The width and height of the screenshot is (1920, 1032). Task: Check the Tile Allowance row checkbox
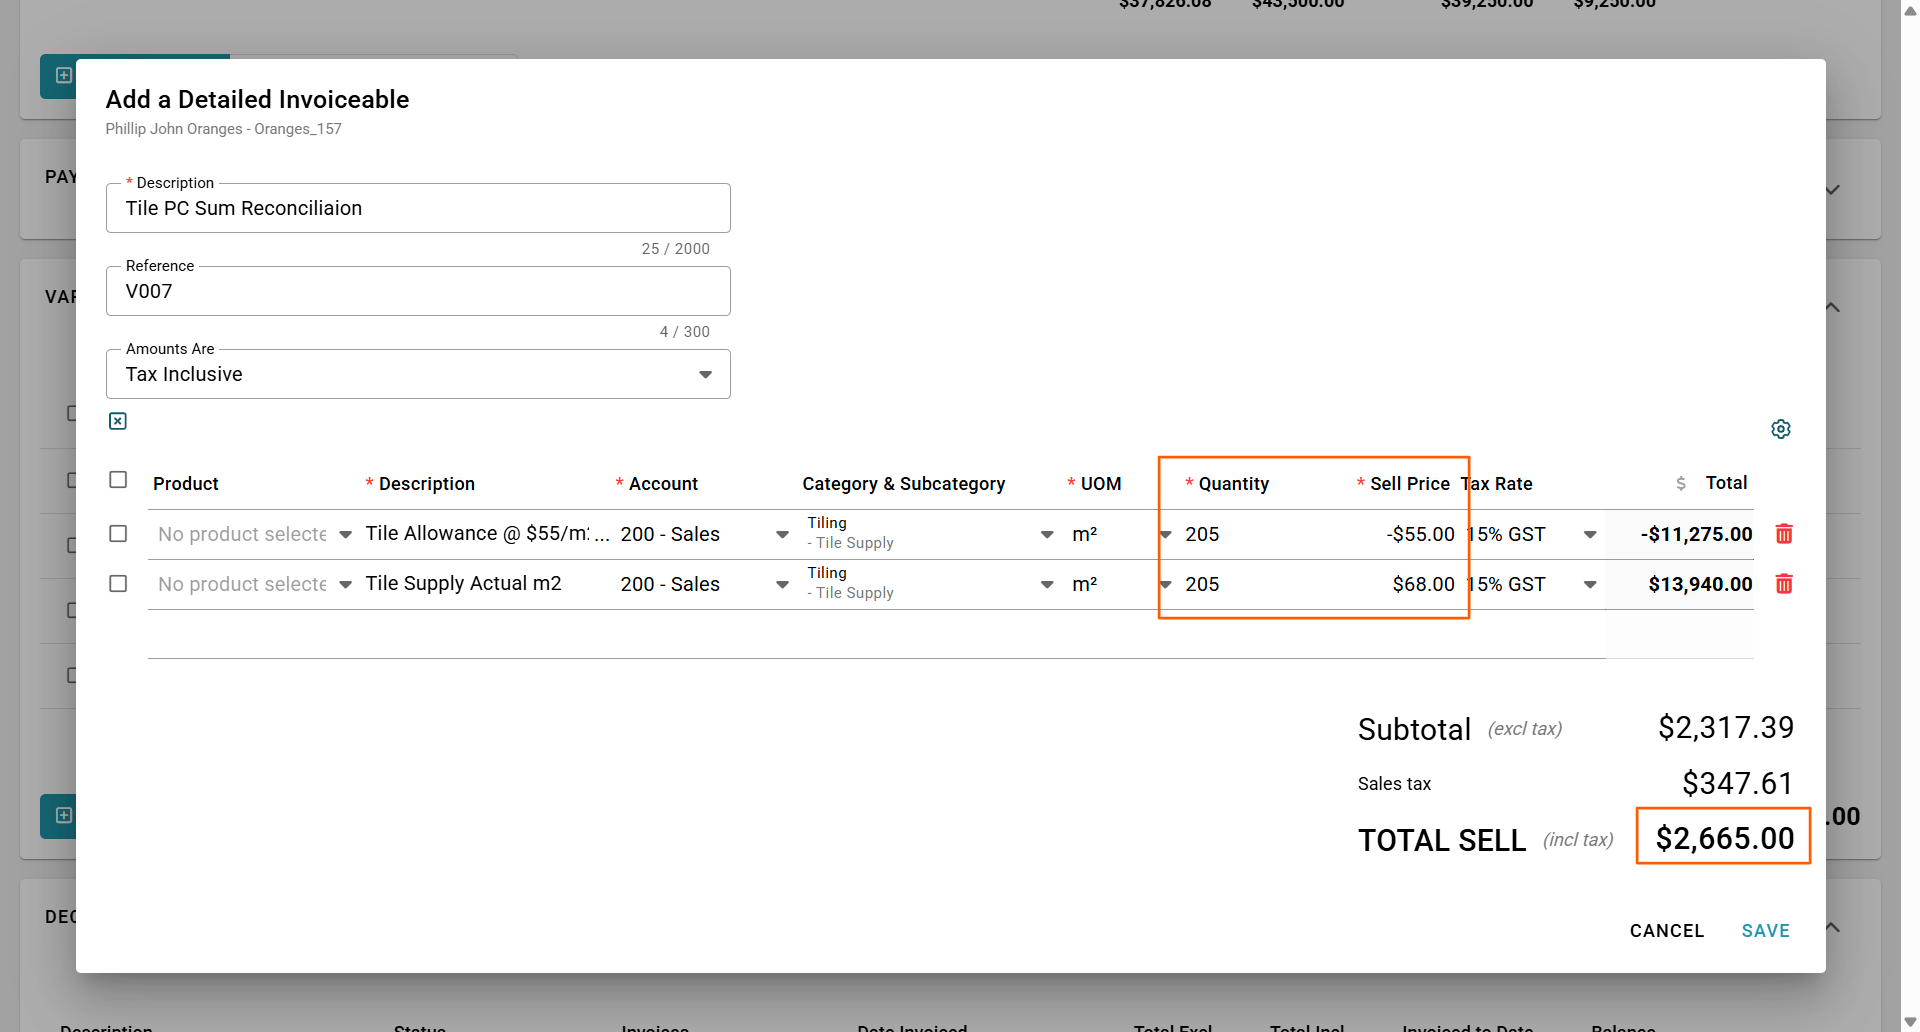pyautogui.click(x=118, y=534)
